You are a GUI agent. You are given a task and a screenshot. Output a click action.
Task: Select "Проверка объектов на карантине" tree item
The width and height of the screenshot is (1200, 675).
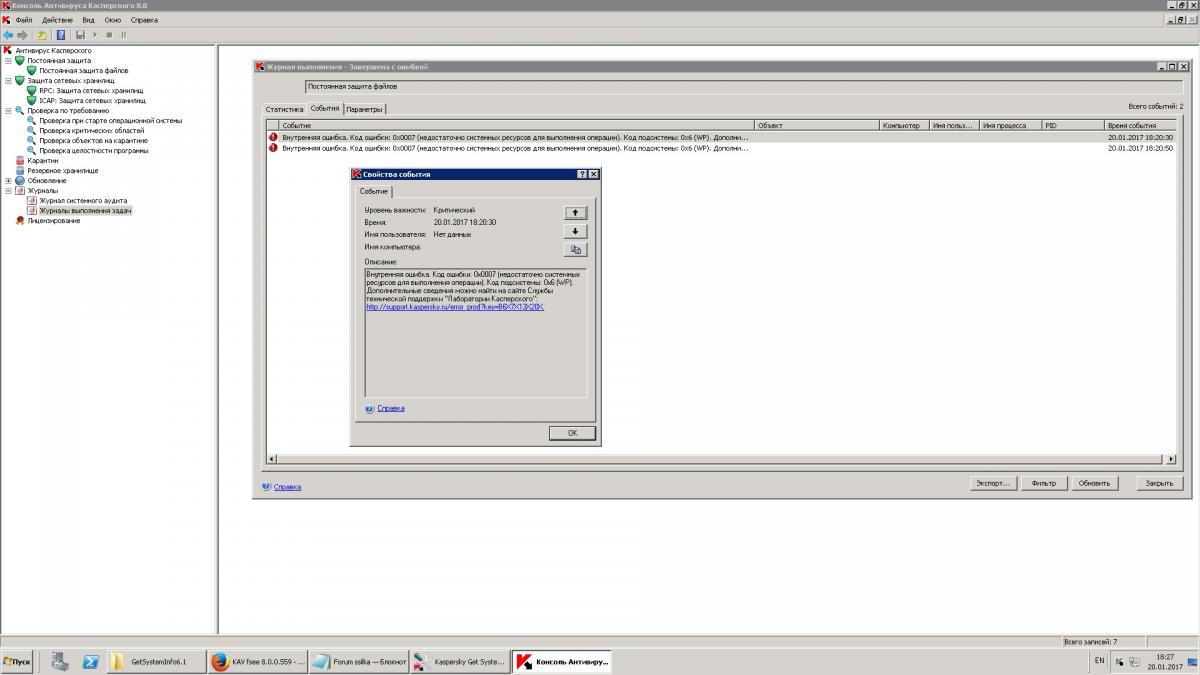(x=93, y=140)
